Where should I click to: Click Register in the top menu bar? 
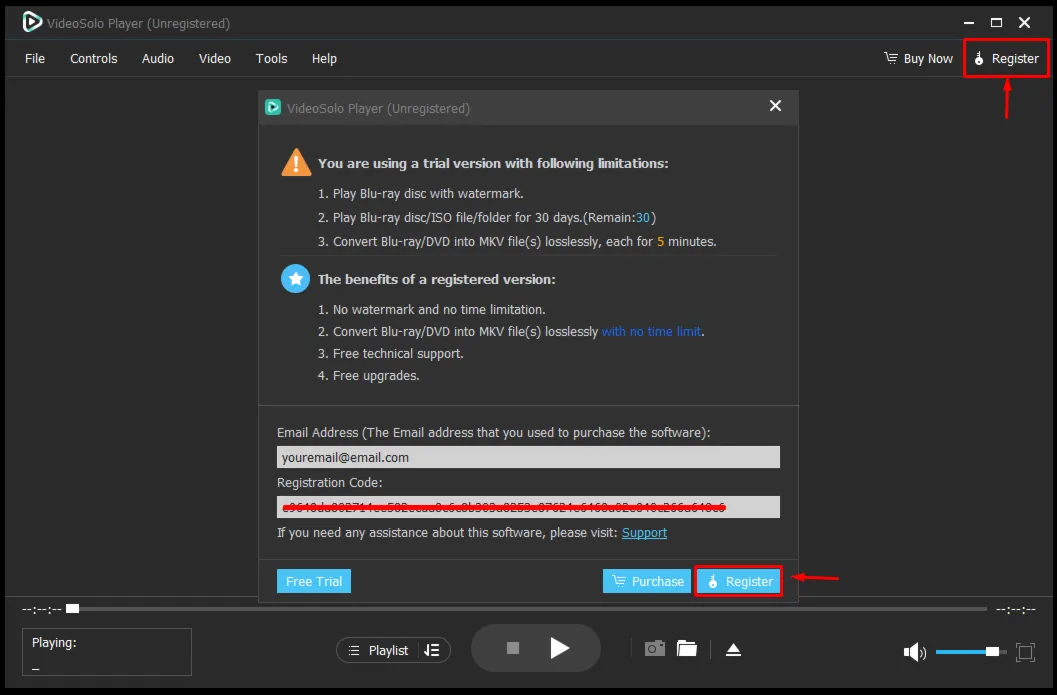click(1006, 59)
